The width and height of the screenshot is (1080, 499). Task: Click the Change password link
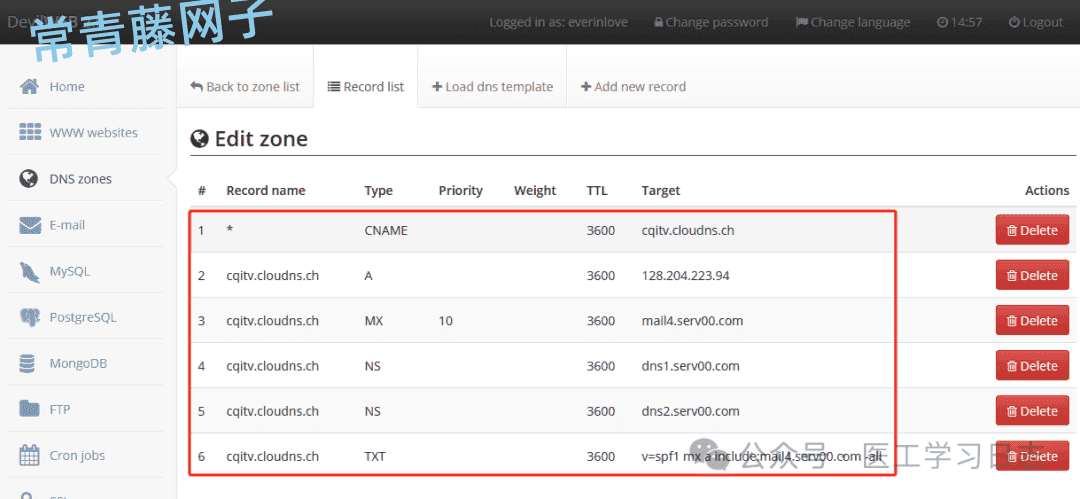(711, 22)
